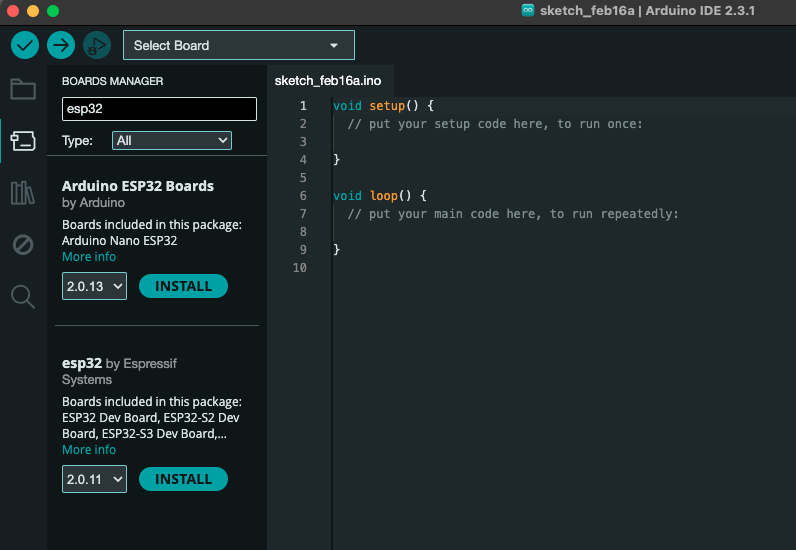Click the yellow minimize window button
Screen dimensions: 796x550
pos(33,11)
